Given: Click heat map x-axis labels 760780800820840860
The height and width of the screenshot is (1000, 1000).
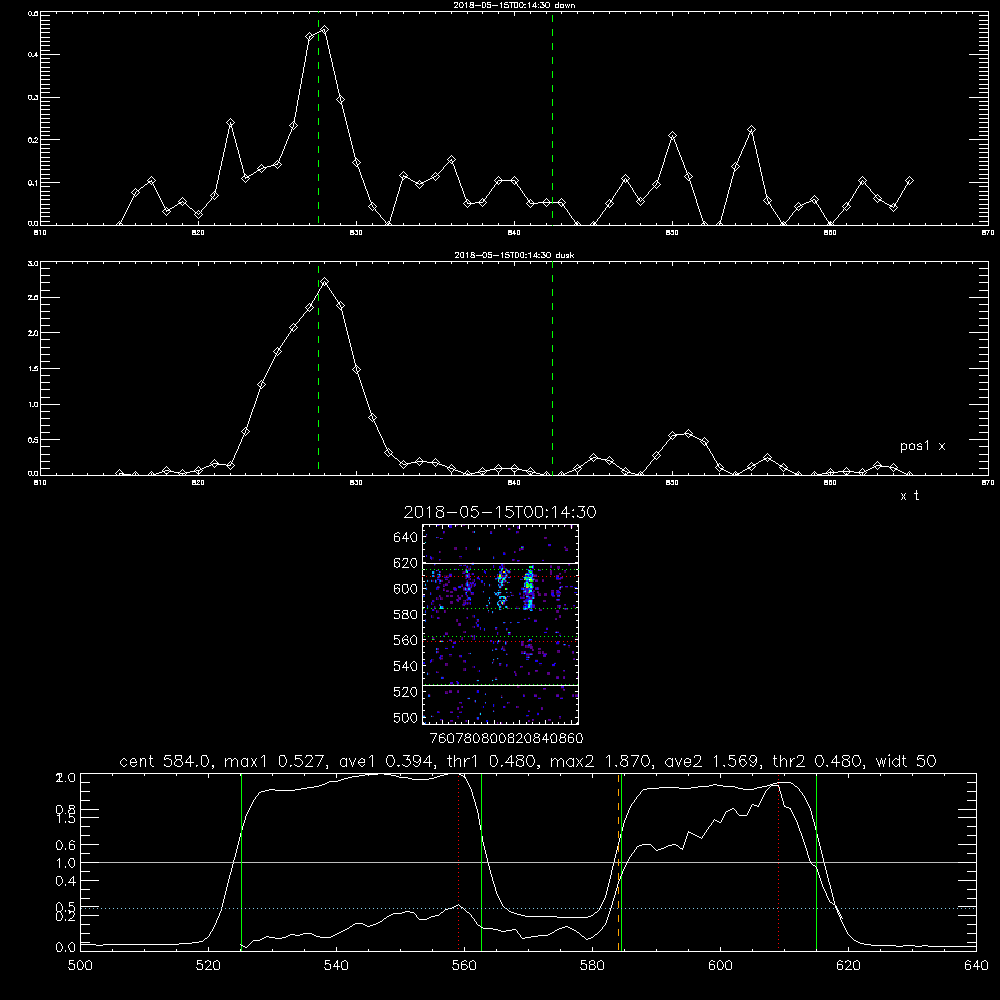Looking at the screenshot, I should click(x=507, y=738).
